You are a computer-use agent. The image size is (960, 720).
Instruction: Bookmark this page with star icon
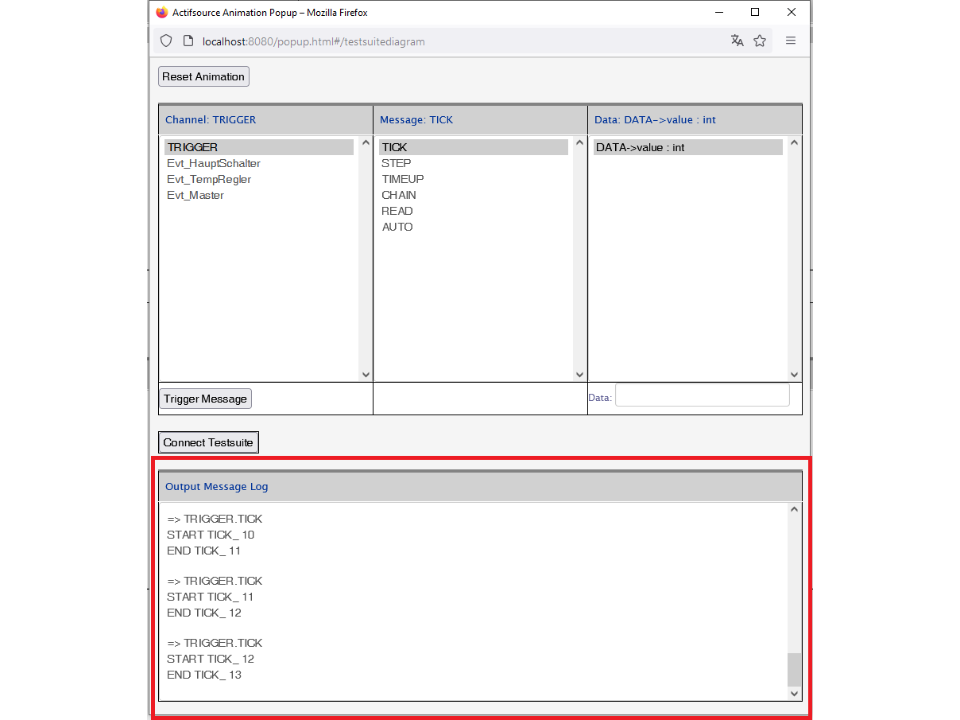(x=760, y=41)
